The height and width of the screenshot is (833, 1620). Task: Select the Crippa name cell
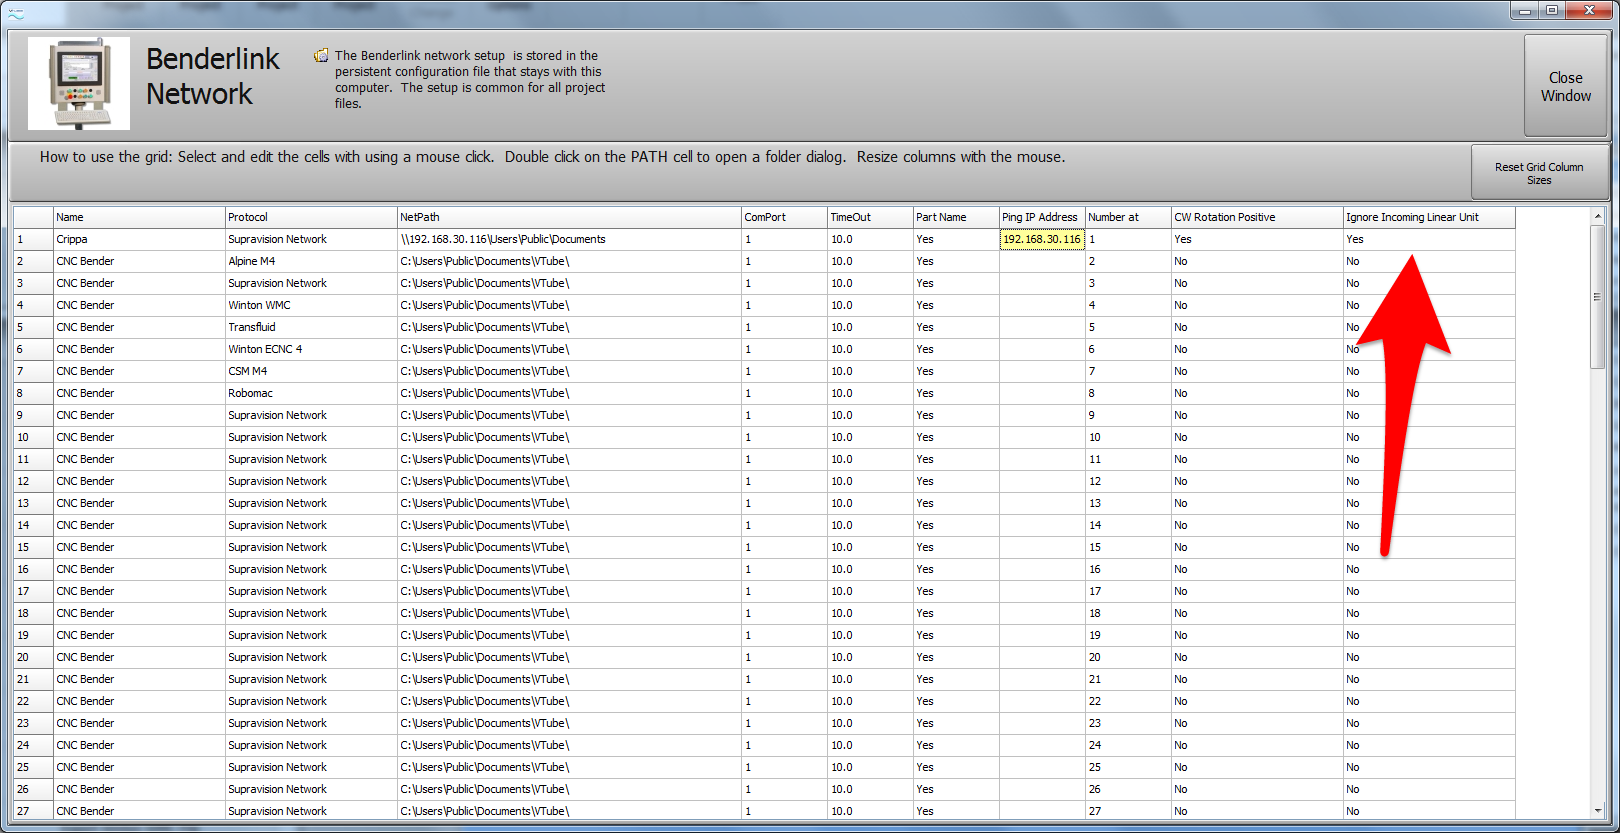[x=139, y=239]
